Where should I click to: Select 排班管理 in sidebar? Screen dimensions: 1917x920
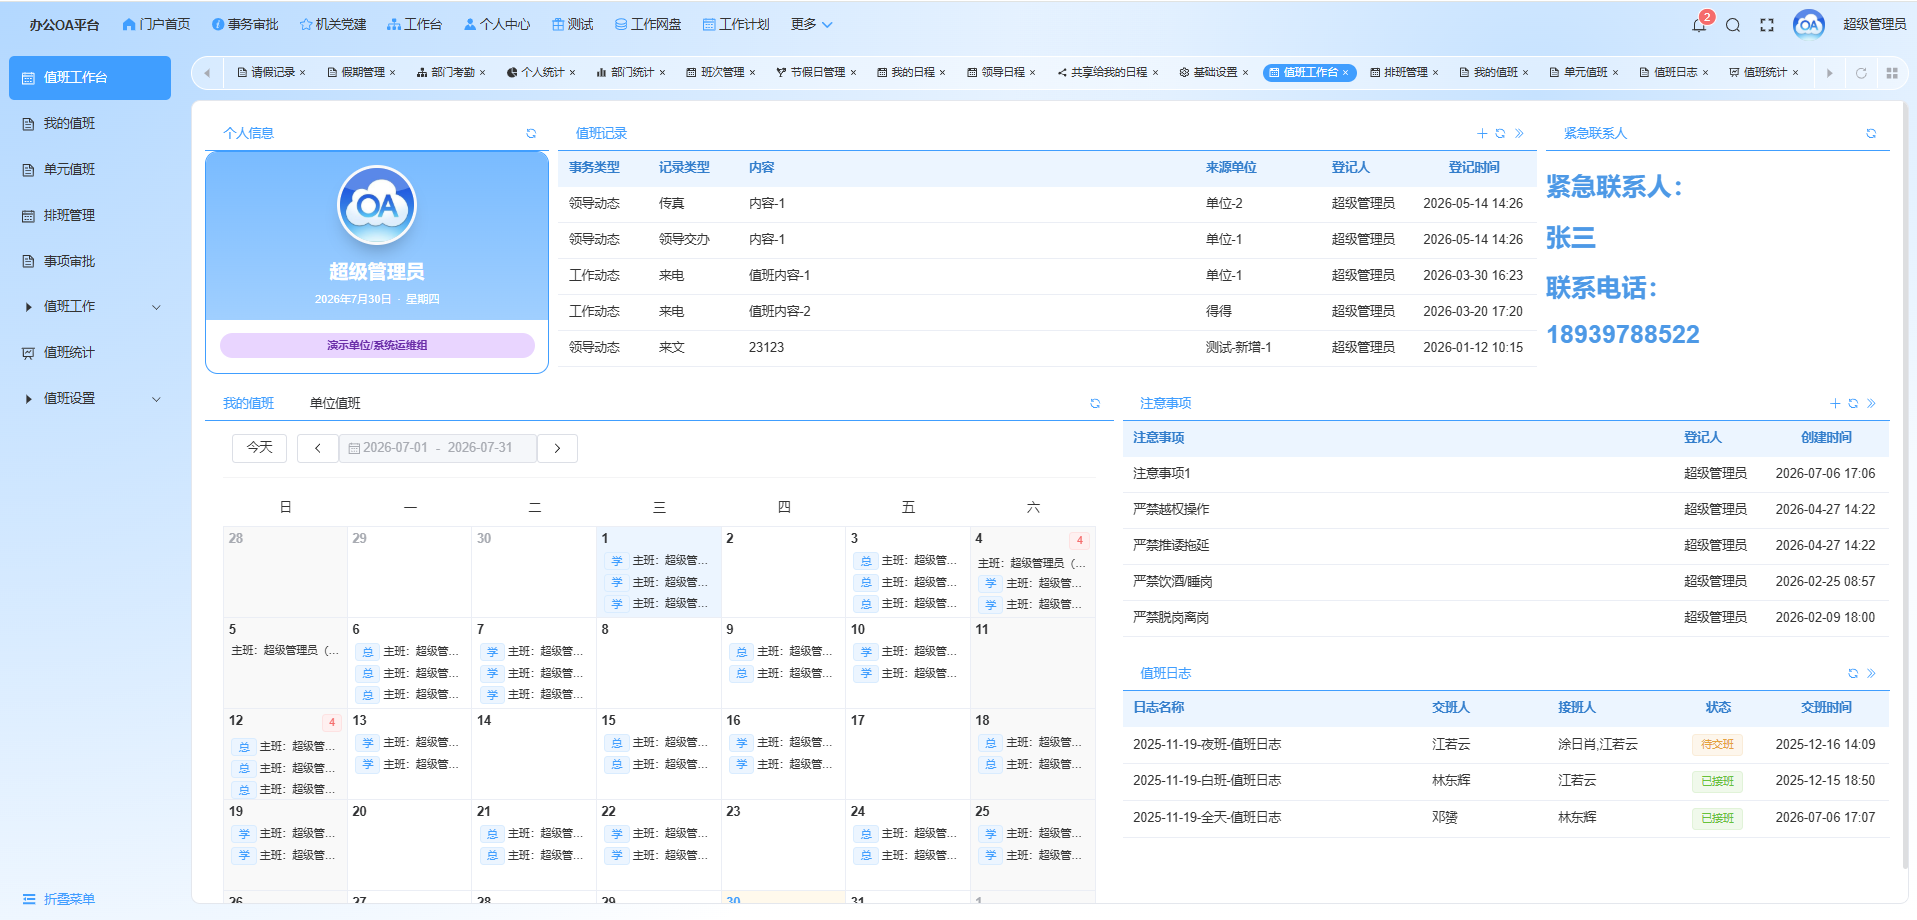90,216
